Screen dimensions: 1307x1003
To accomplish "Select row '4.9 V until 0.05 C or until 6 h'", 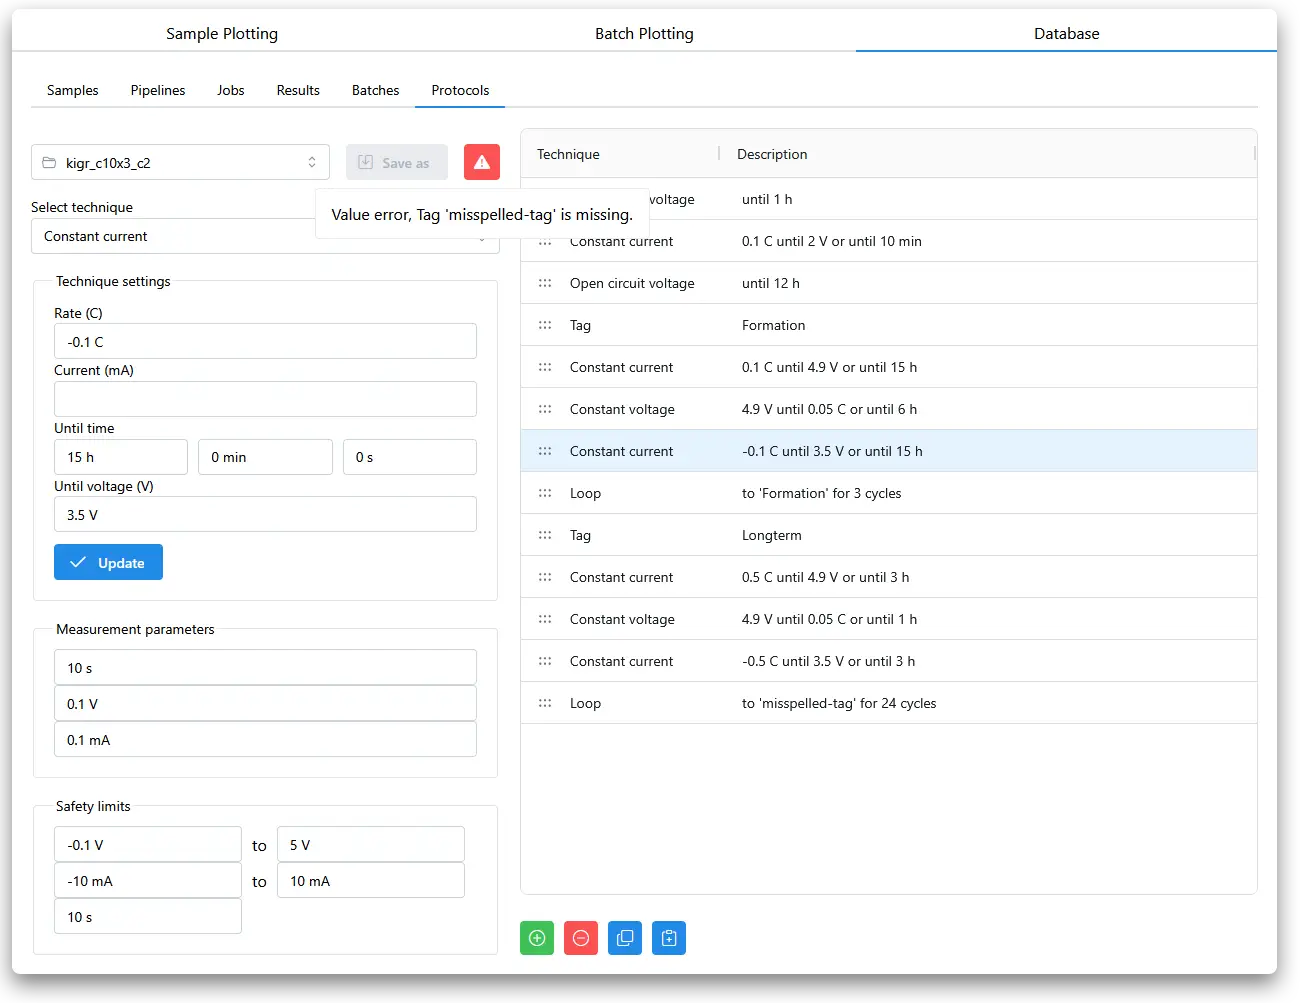I will pos(889,409).
